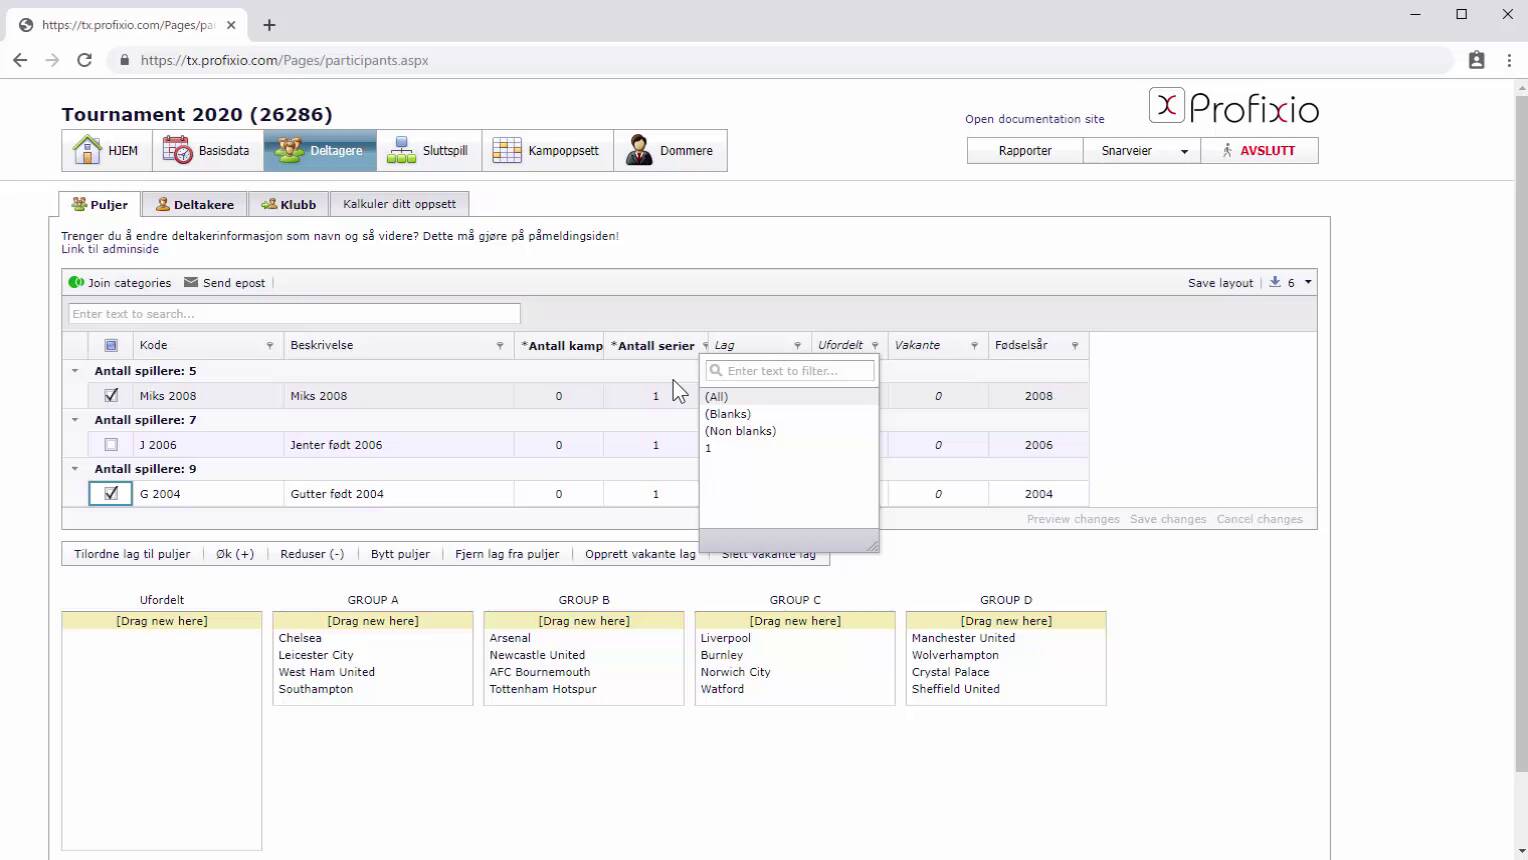1528x860 pixels.
Task: Select (All) in the filter list
Action: [789, 397]
